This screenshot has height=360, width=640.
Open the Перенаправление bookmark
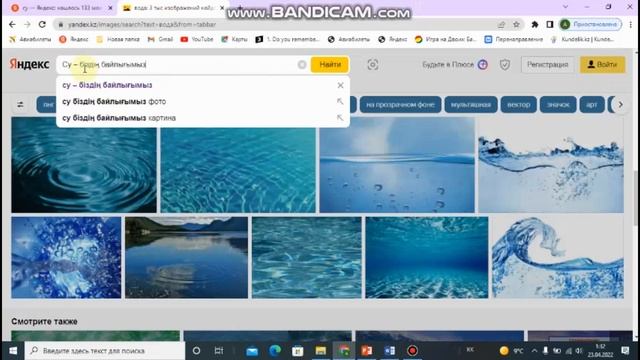pyautogui.click(x=513, y=39)
